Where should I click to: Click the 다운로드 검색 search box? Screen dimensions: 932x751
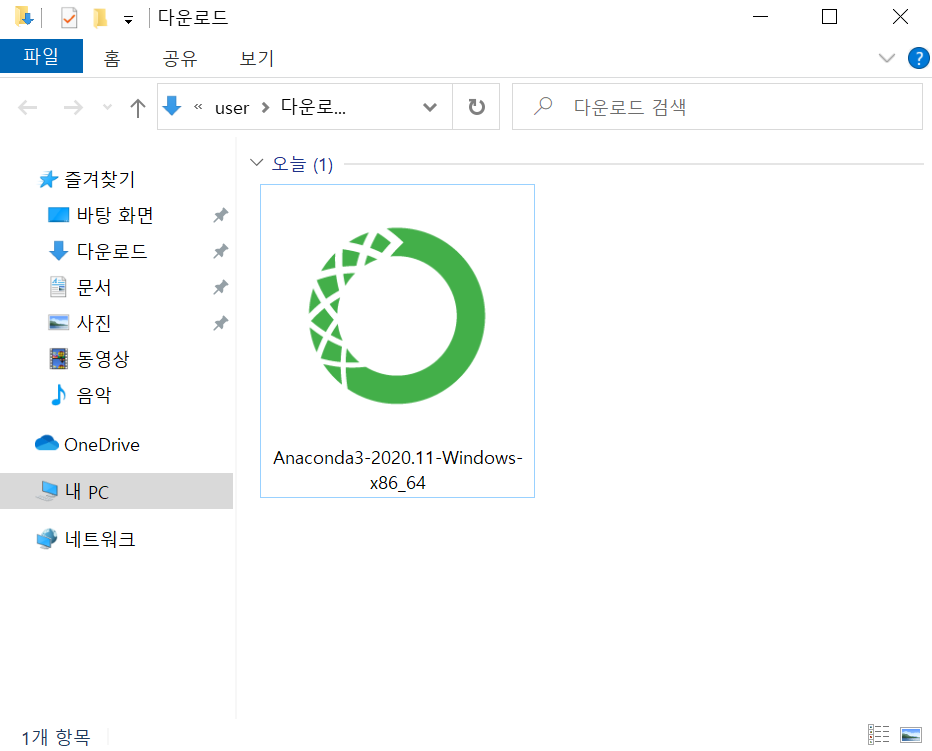717,107
